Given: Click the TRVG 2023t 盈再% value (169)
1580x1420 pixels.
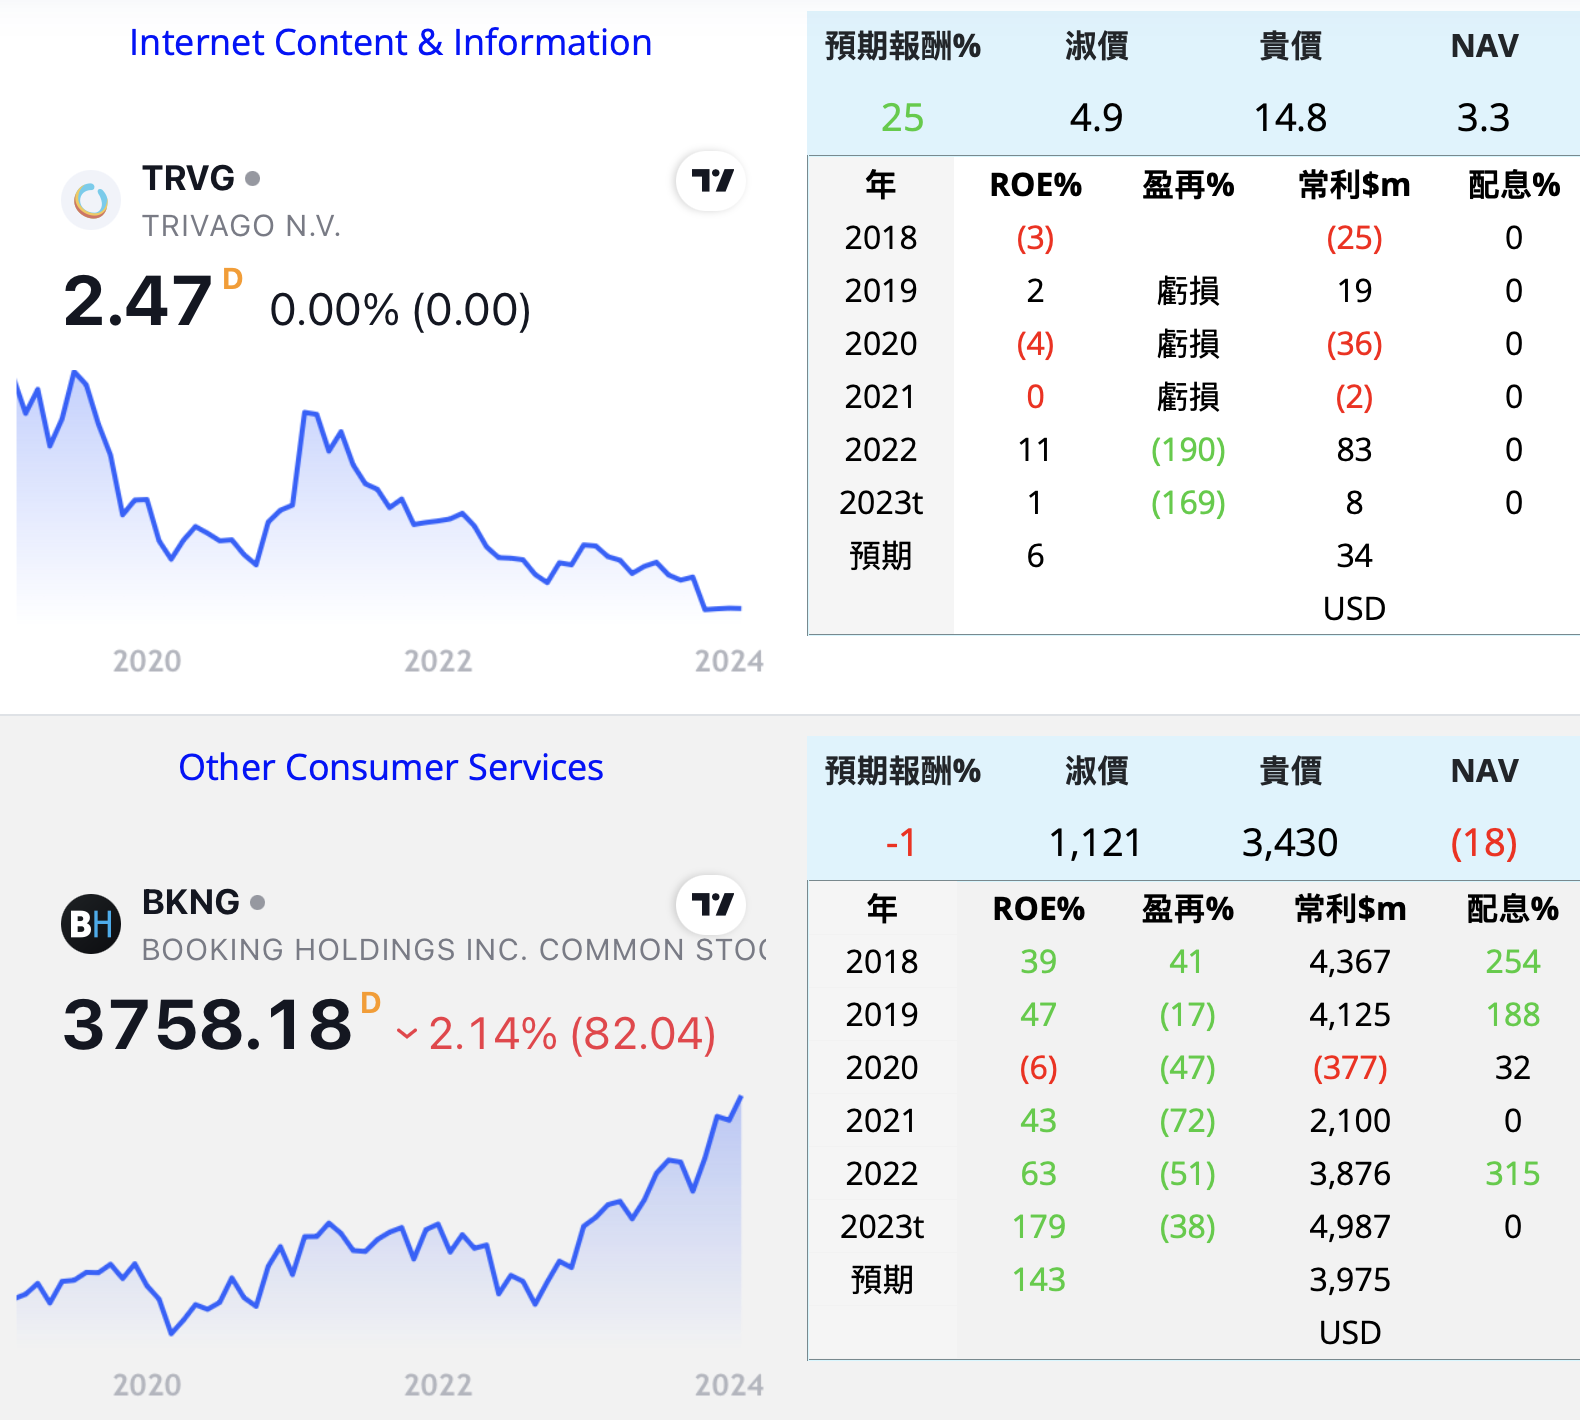Looking at the screenshot, I should click(x=1189, y=503).
